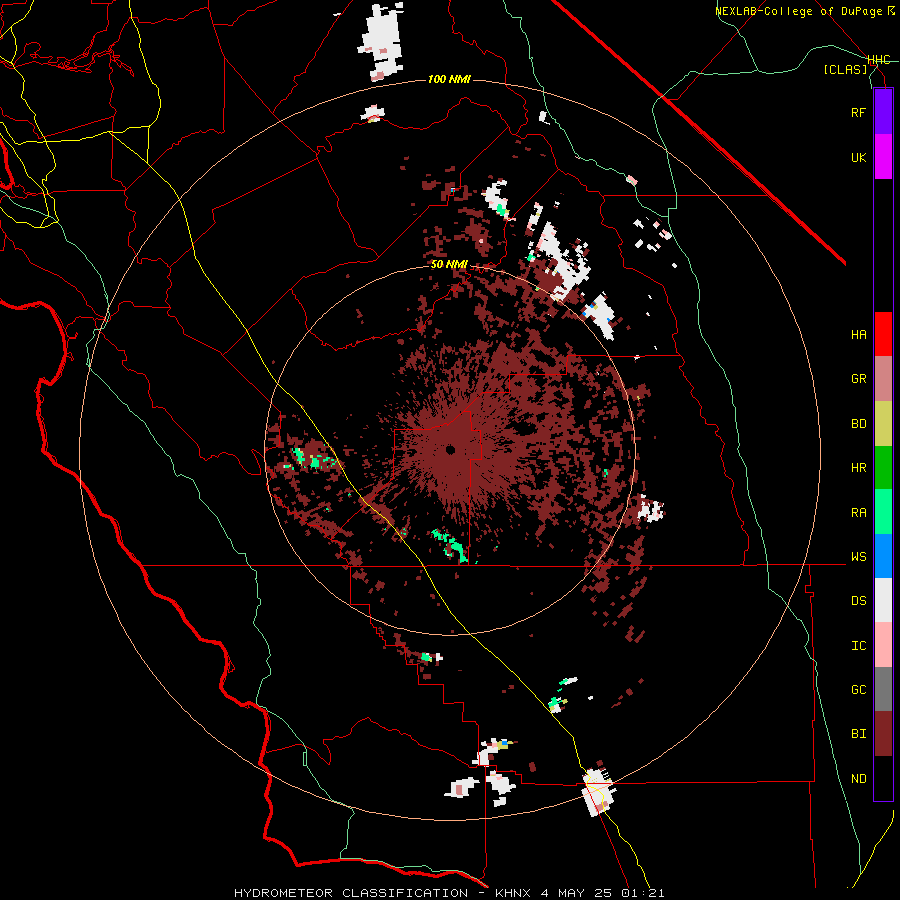Select the GR legend color block
Screen dimensions: 900x900
click(x=883, y=379)
